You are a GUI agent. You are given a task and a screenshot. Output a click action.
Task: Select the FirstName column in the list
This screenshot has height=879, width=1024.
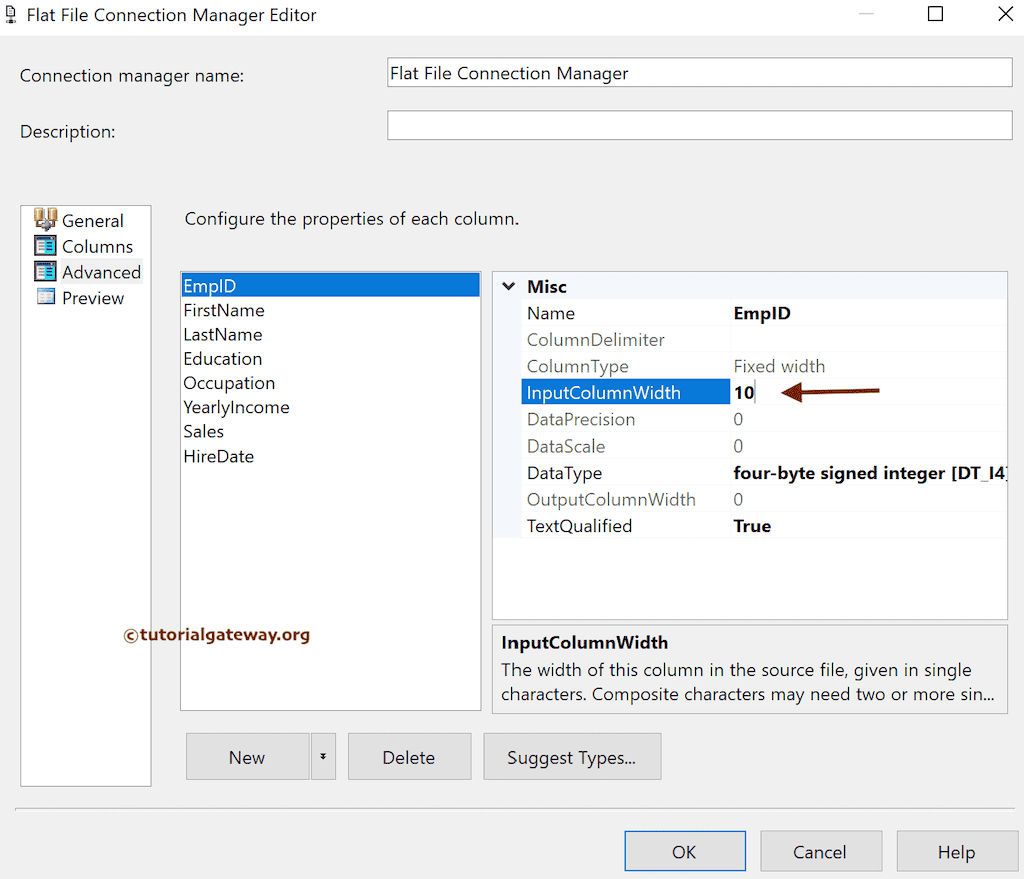tap(223, 310)
